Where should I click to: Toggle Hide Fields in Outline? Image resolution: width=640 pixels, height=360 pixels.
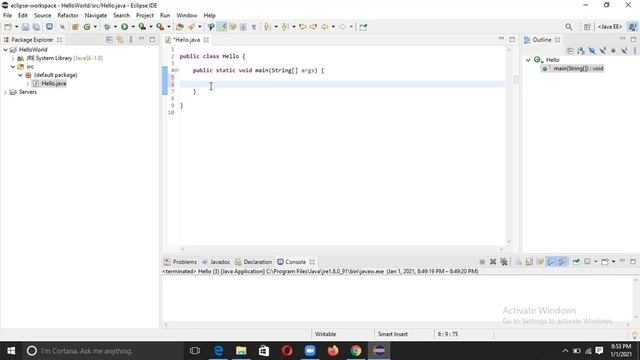592,51
